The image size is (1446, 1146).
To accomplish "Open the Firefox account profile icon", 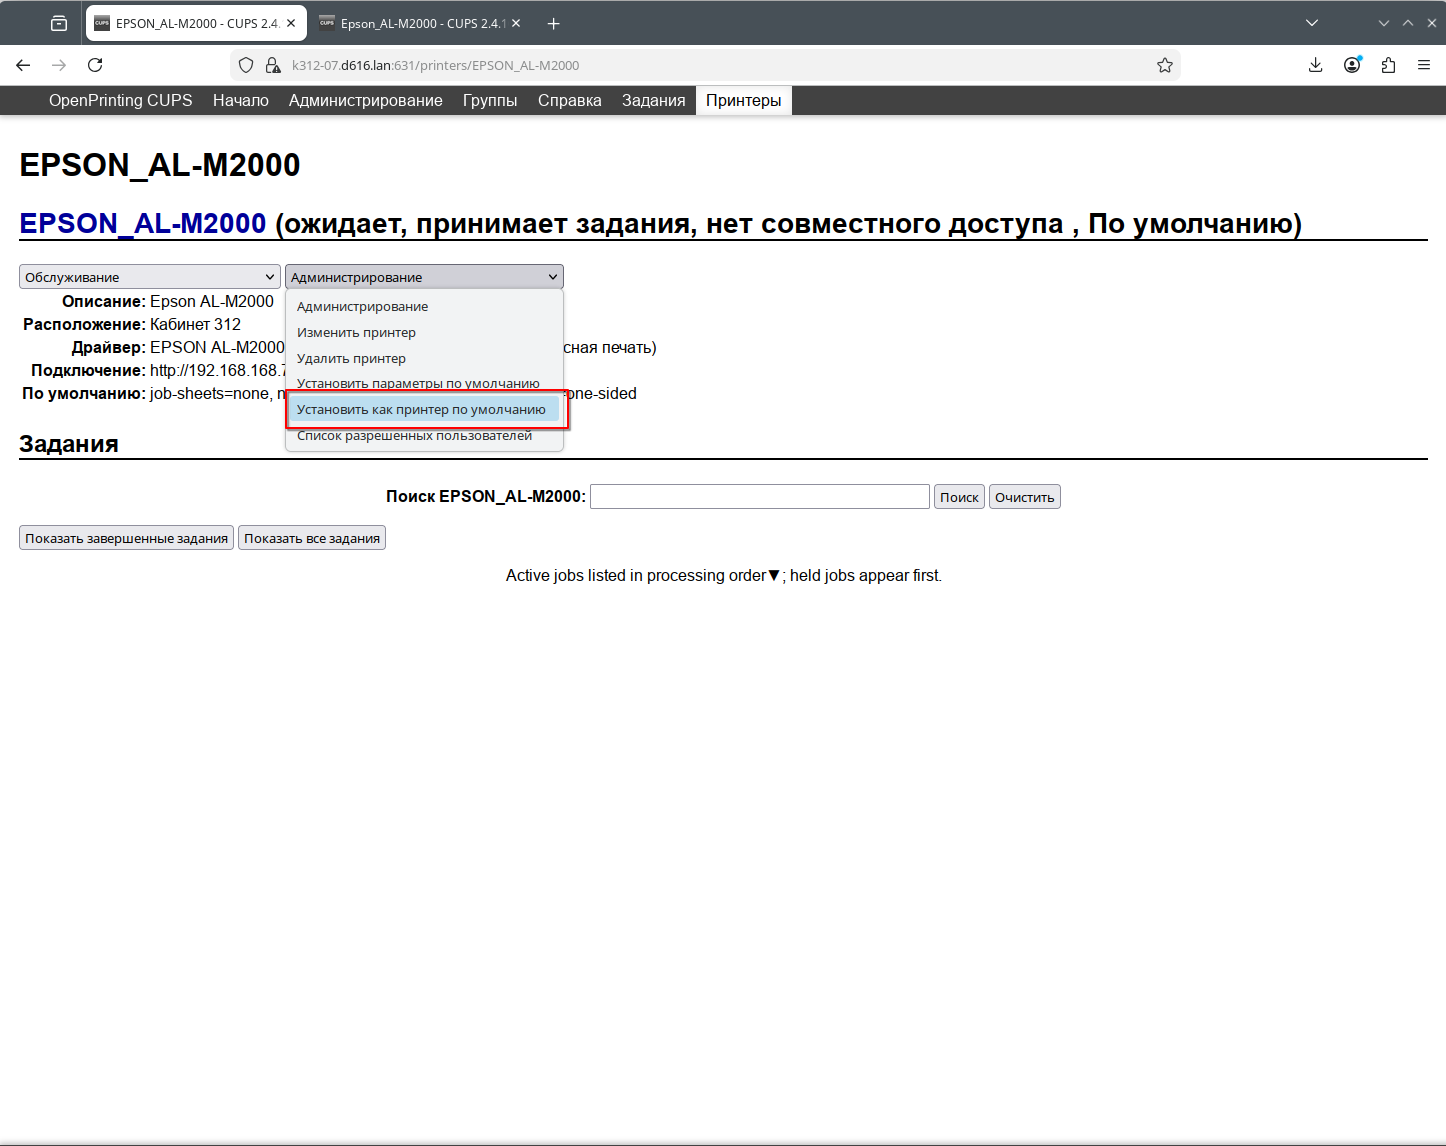I will (x=1352, y=65).
